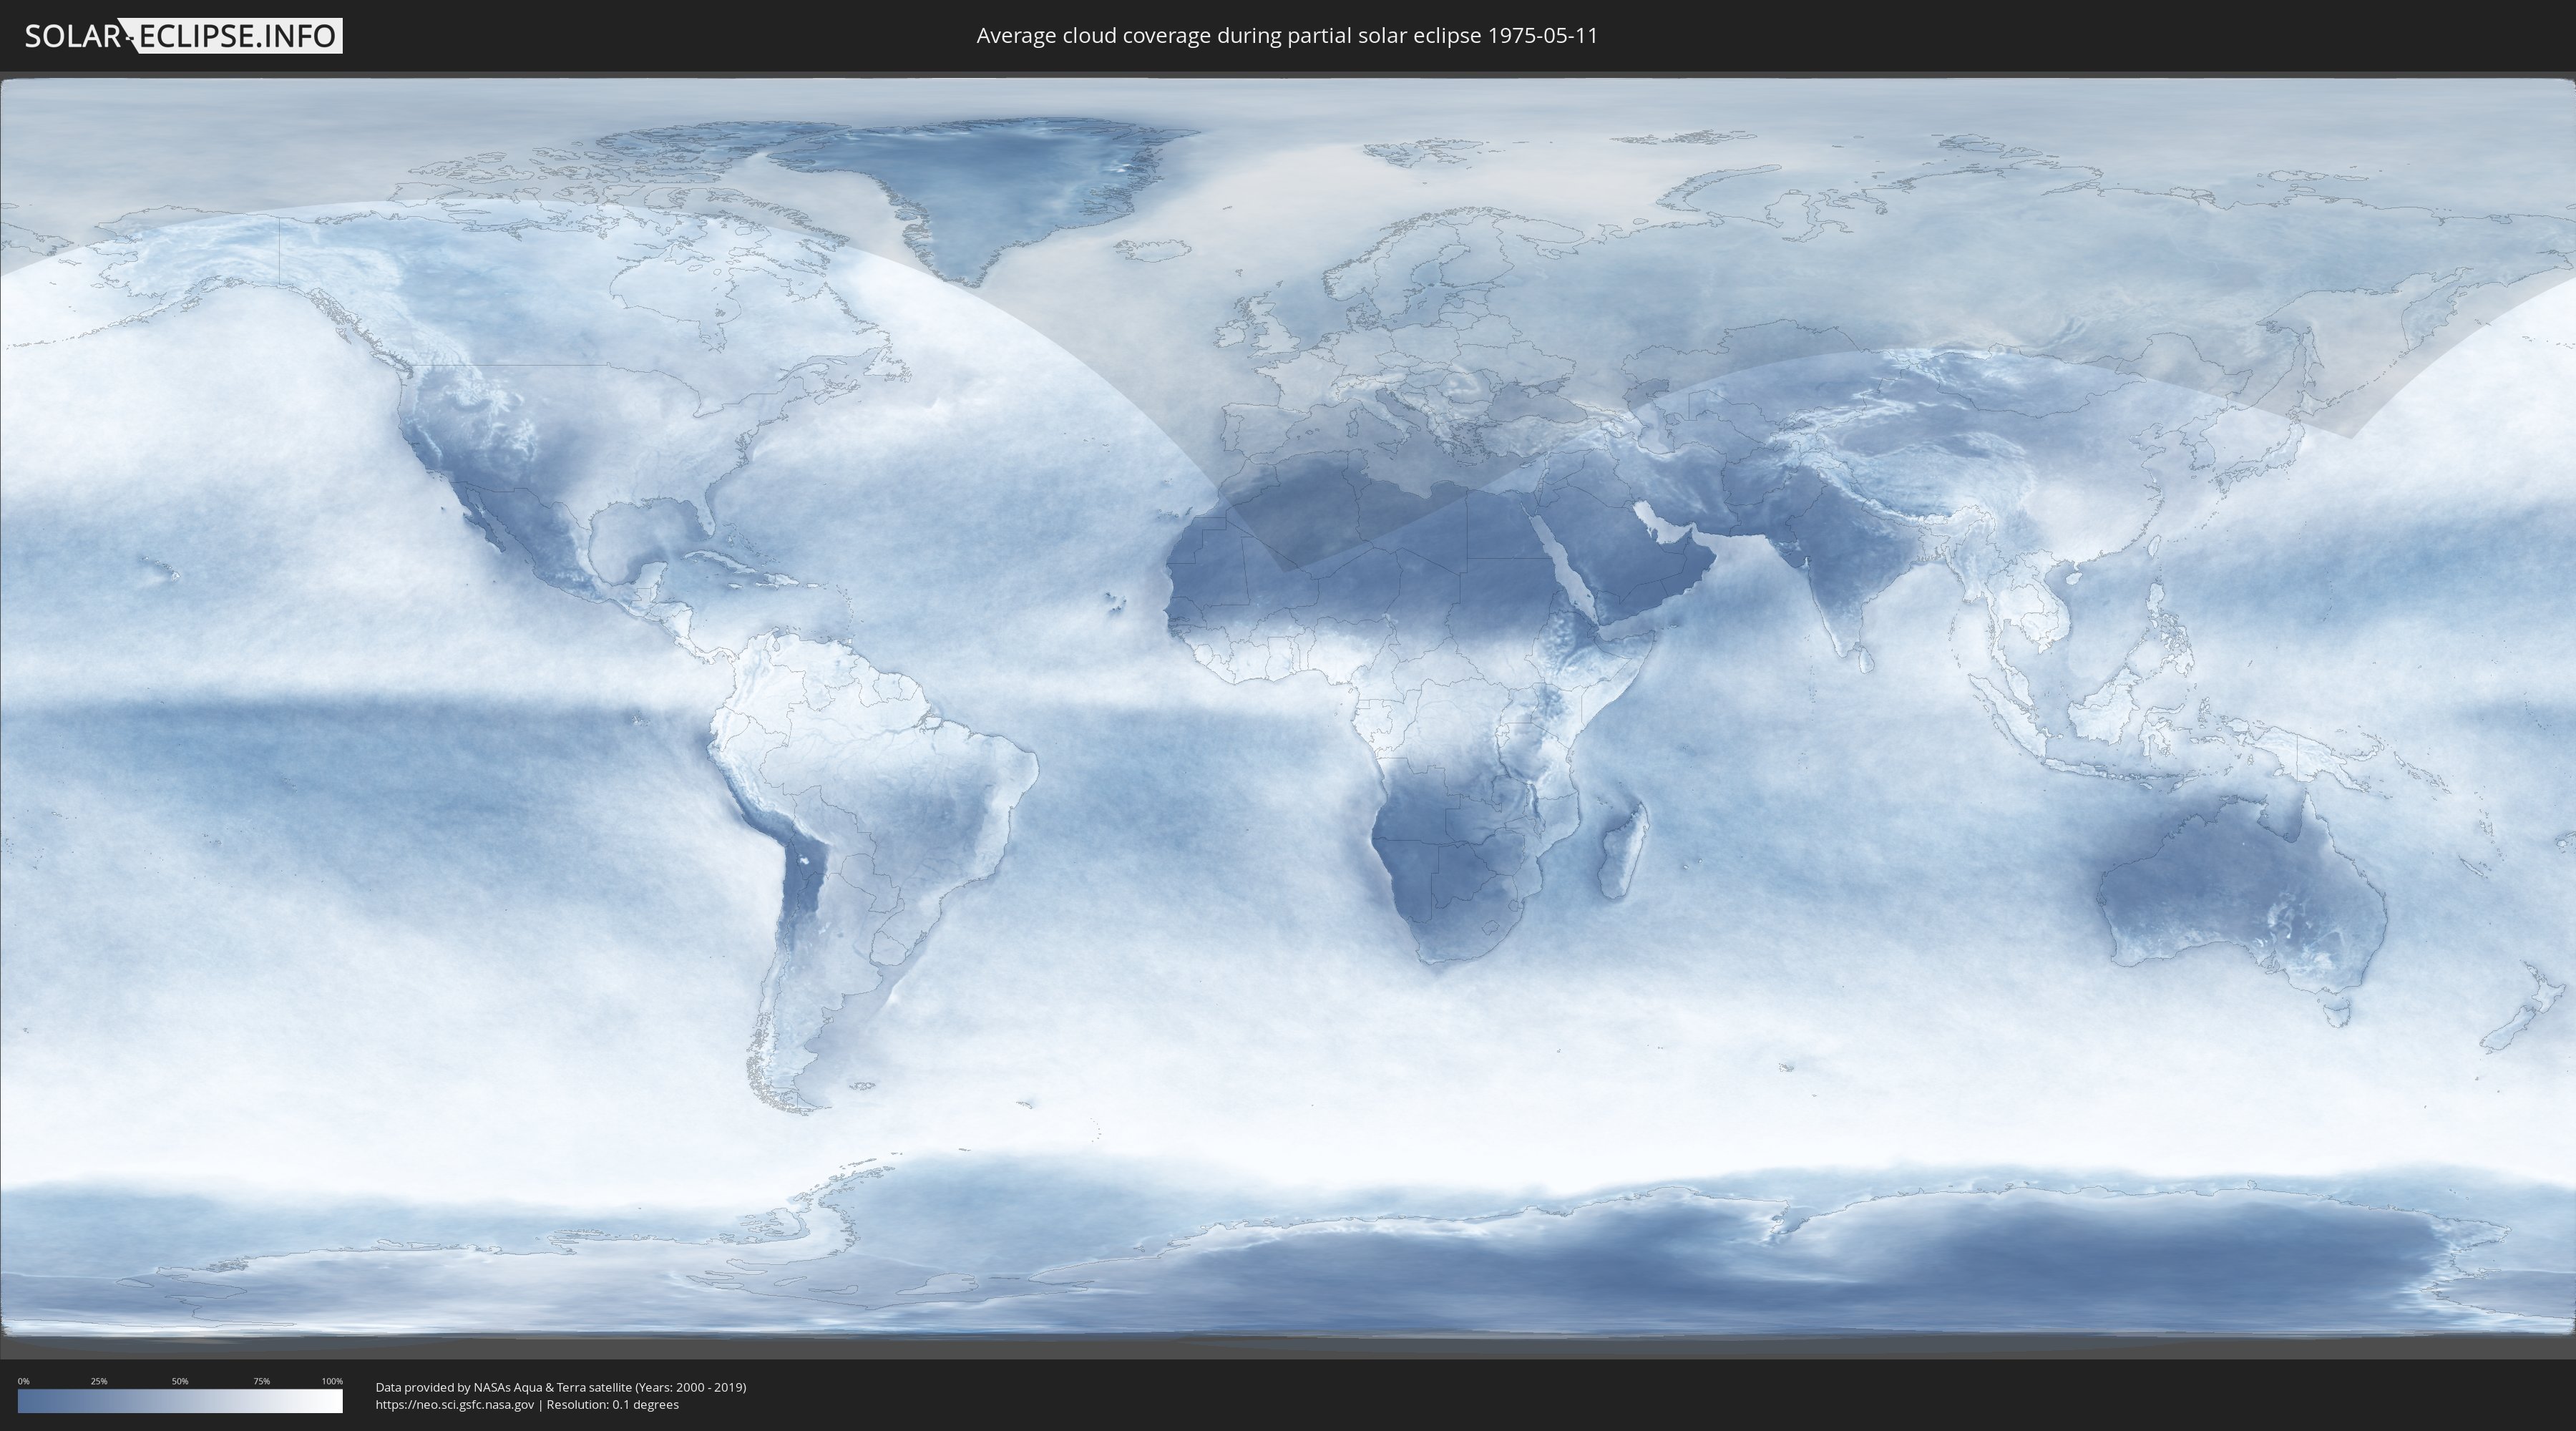Click the 100% legend label
This screenshot has width=2576, height=1431.
click(332, 1381)
